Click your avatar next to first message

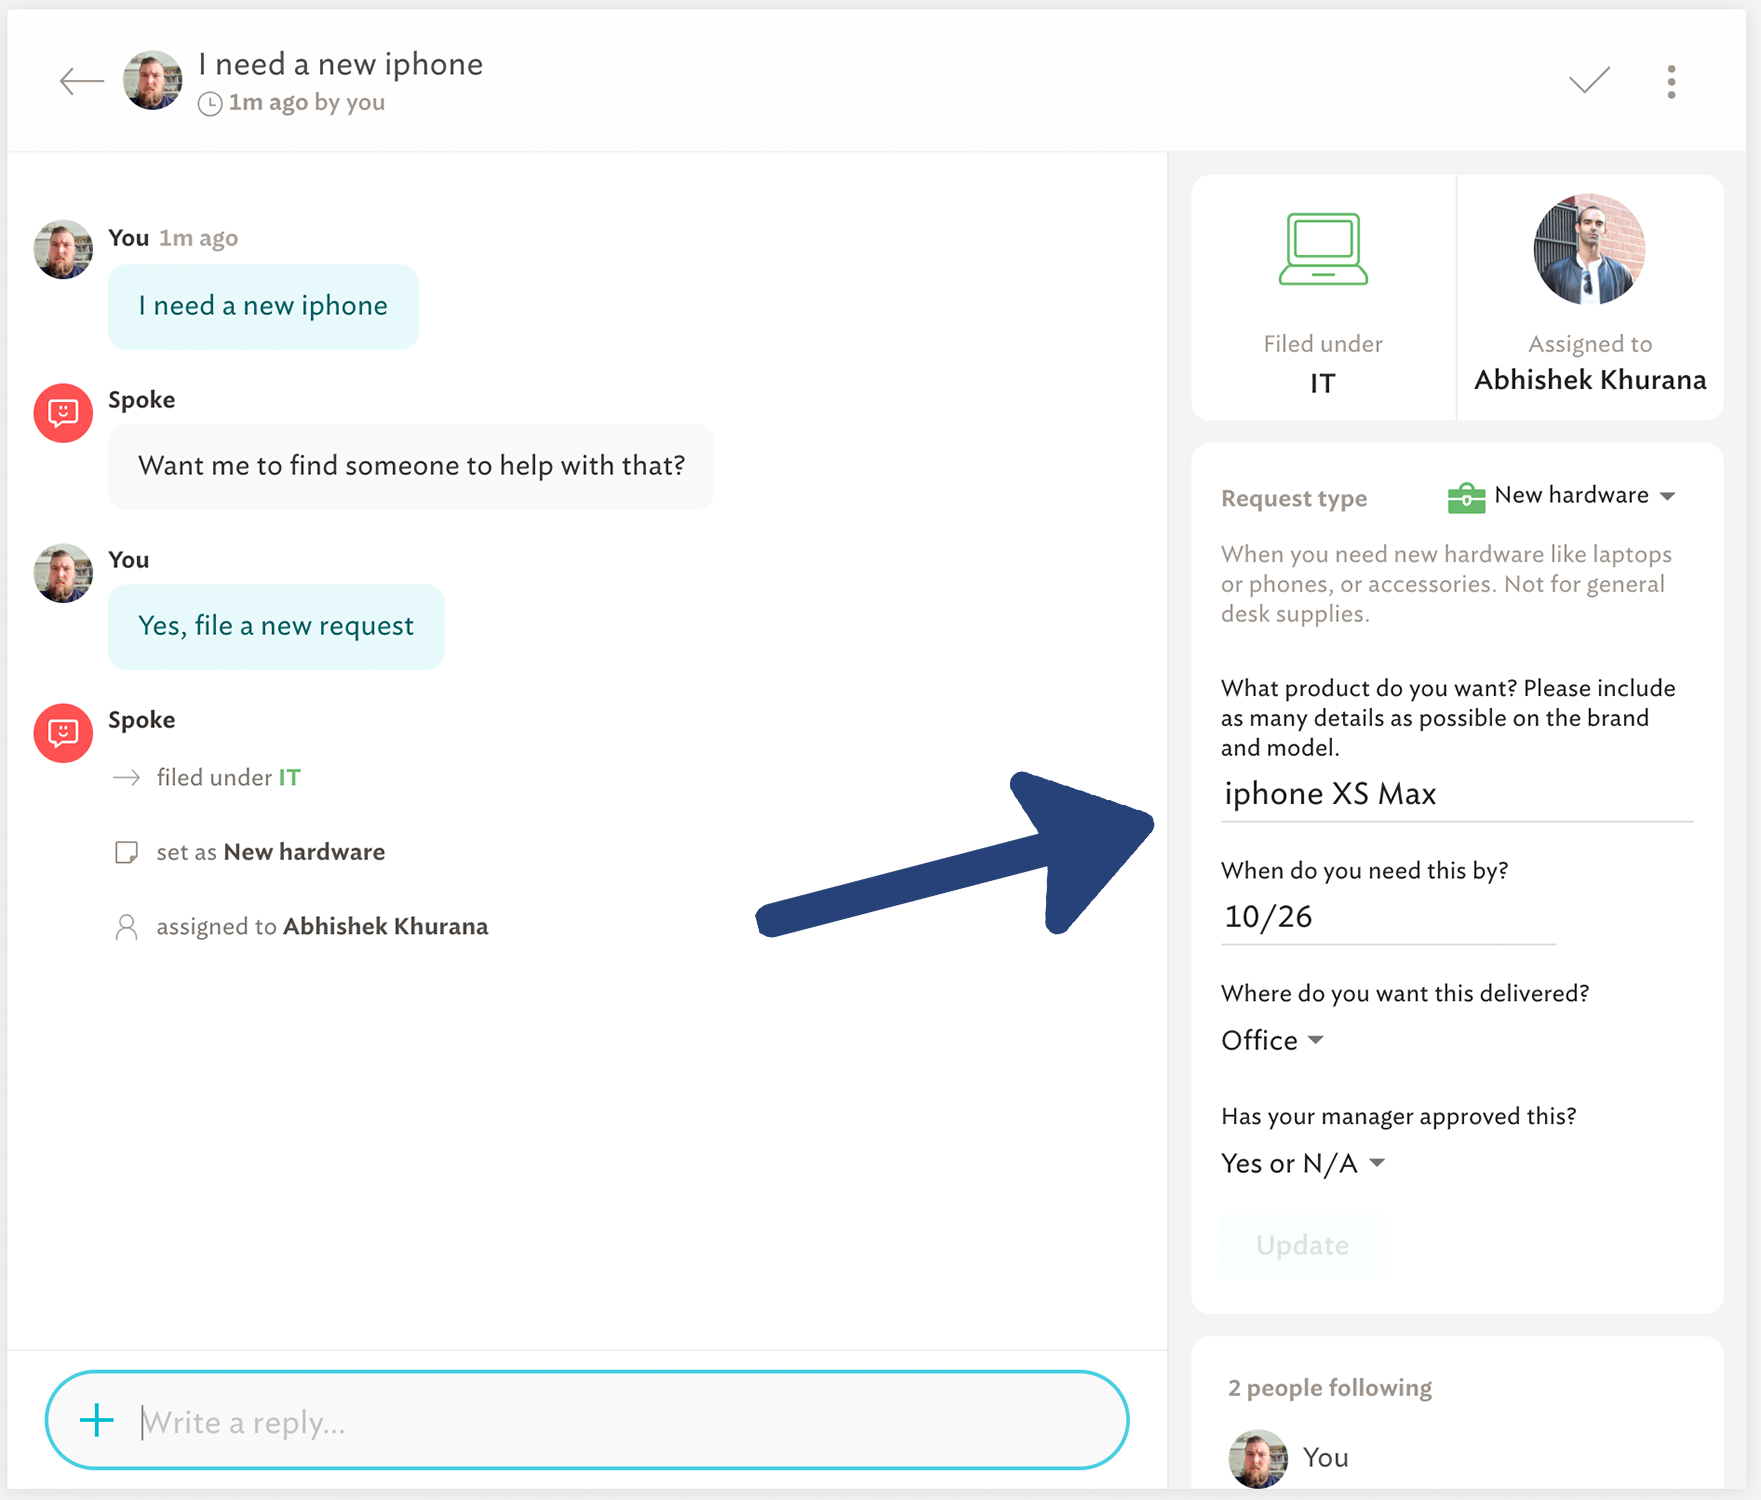pos(63,249)
